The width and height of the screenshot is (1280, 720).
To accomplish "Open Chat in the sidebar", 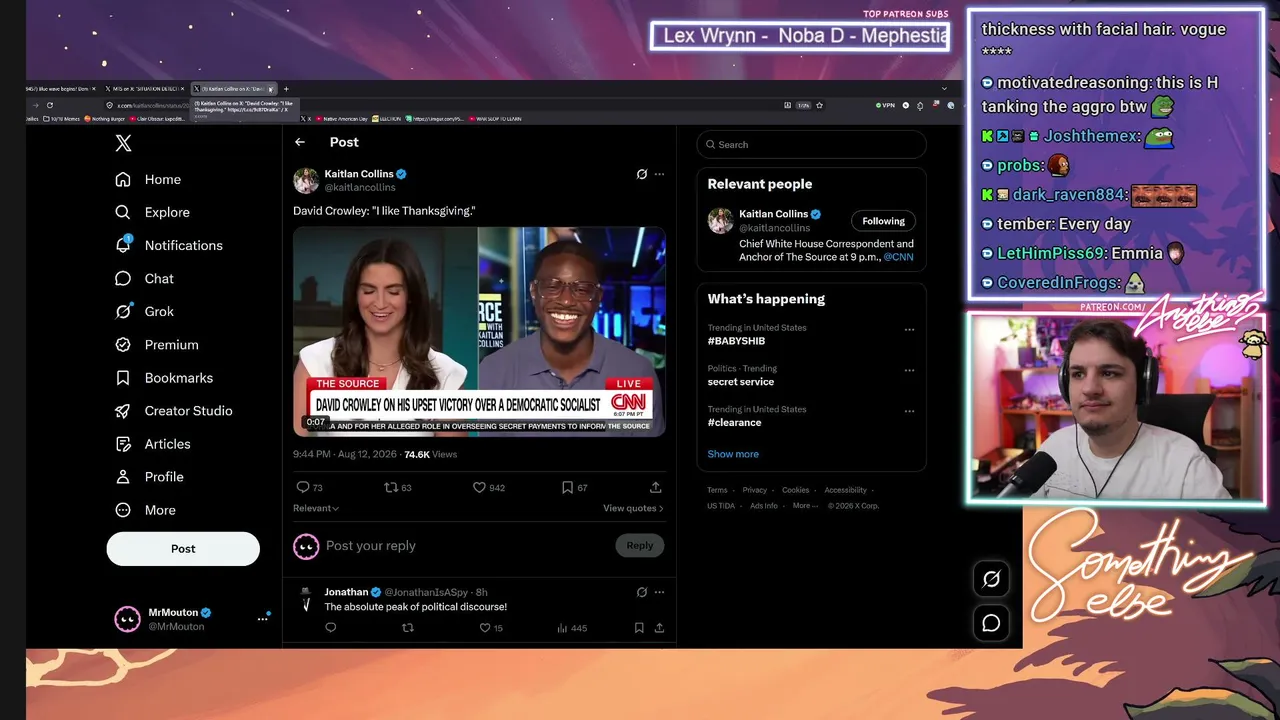I will pos(144,278).
